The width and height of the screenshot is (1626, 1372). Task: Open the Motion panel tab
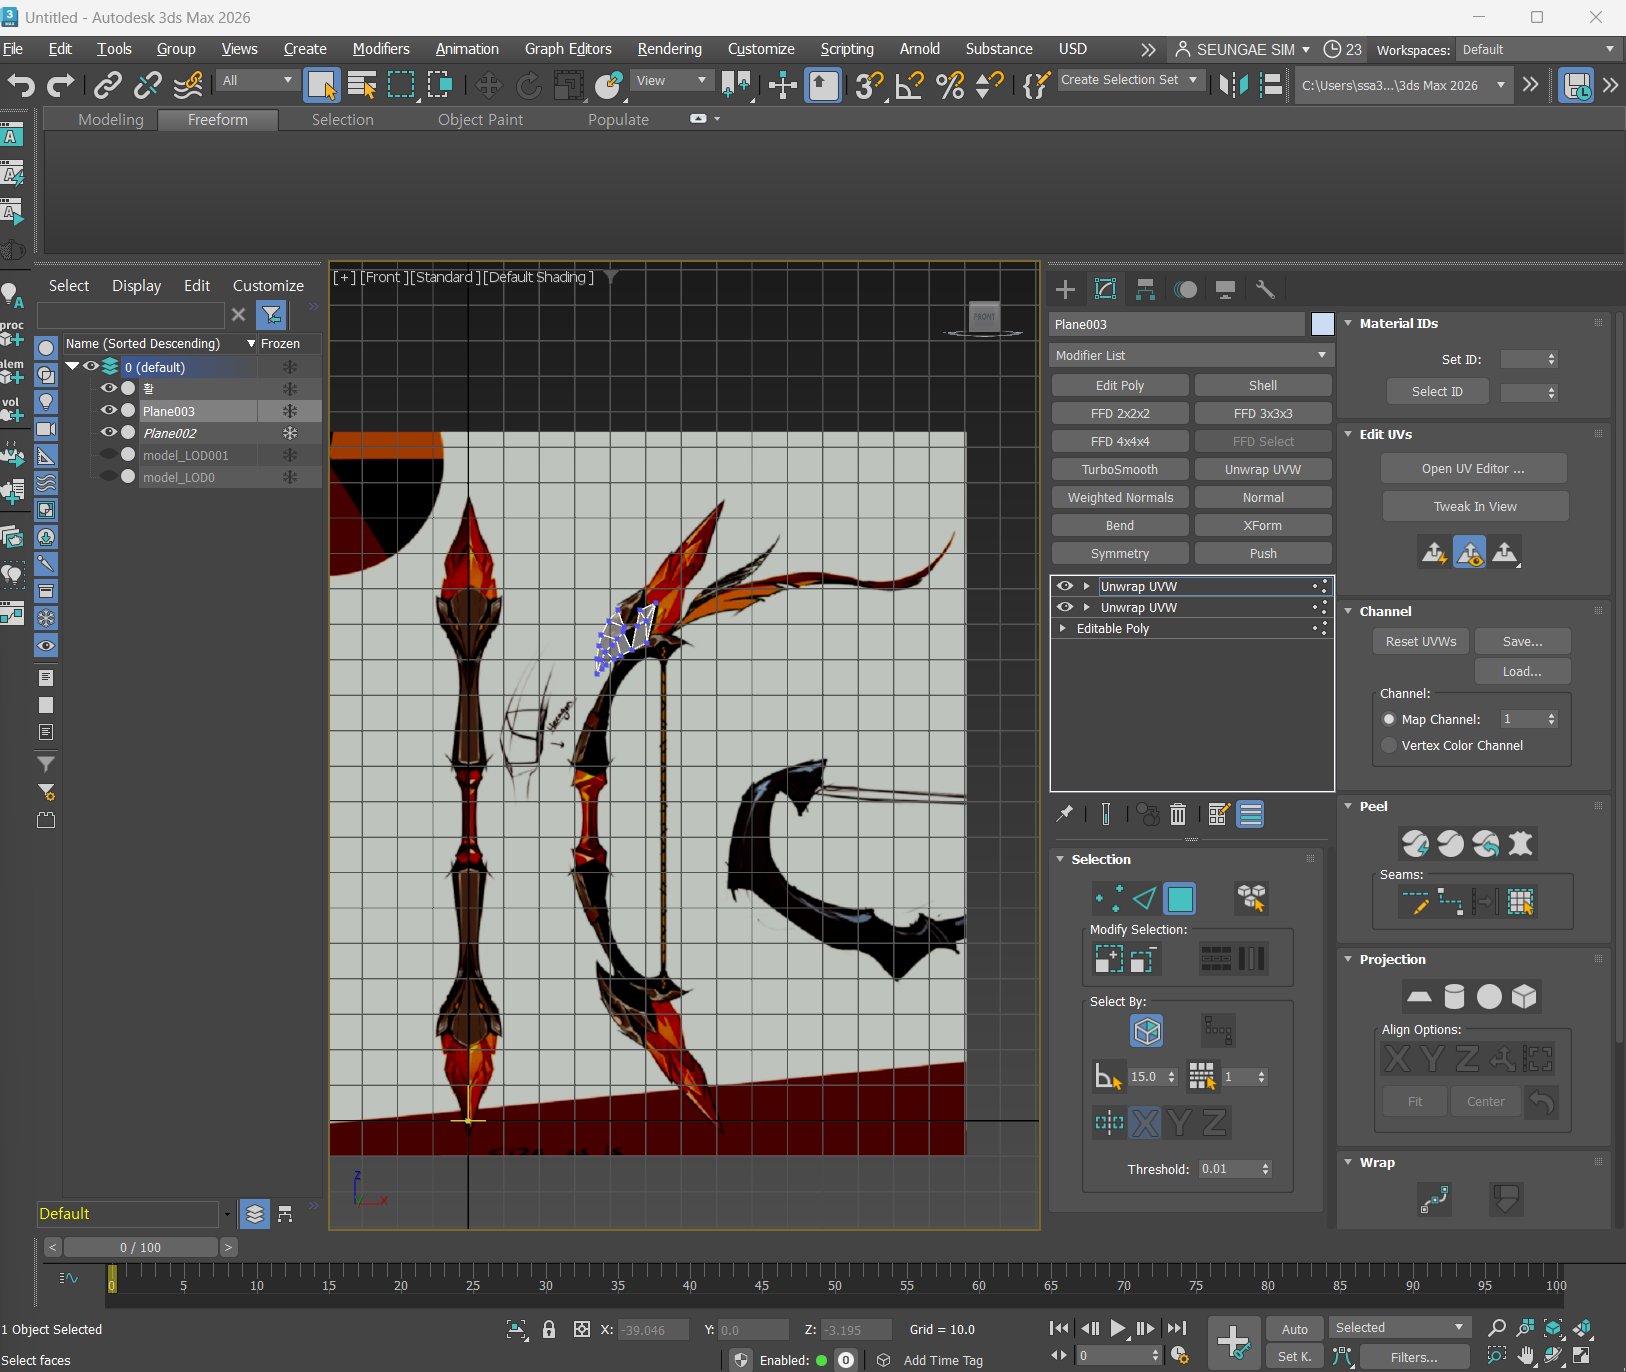(1185, 290)
